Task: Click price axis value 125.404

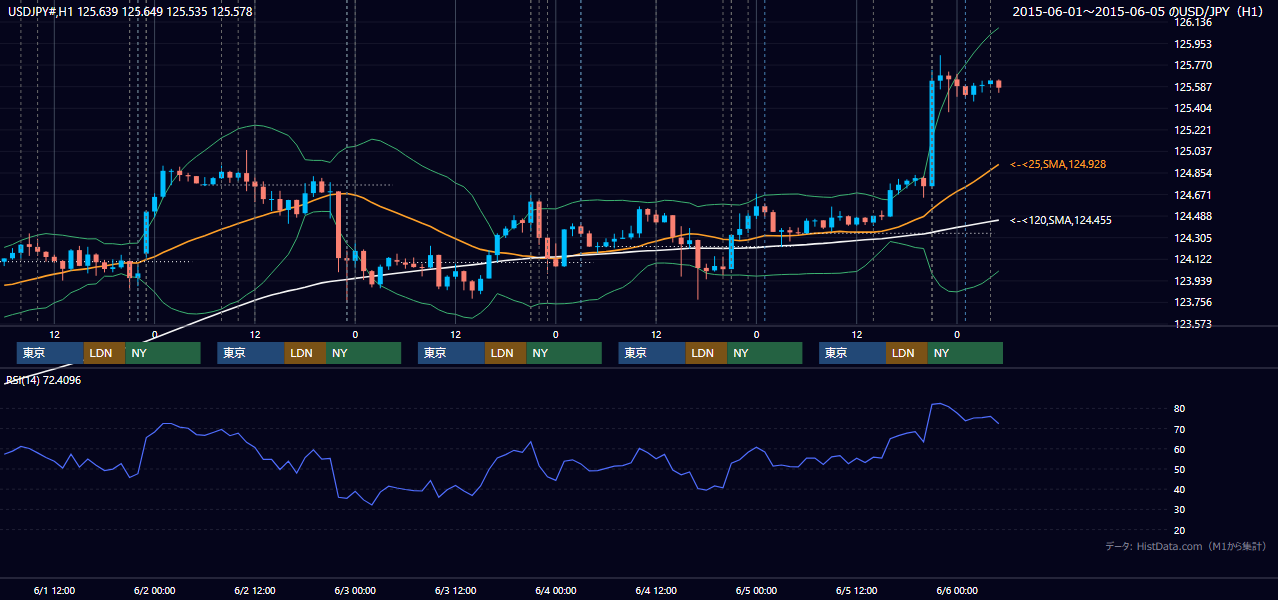Action: coord(1193,108)
